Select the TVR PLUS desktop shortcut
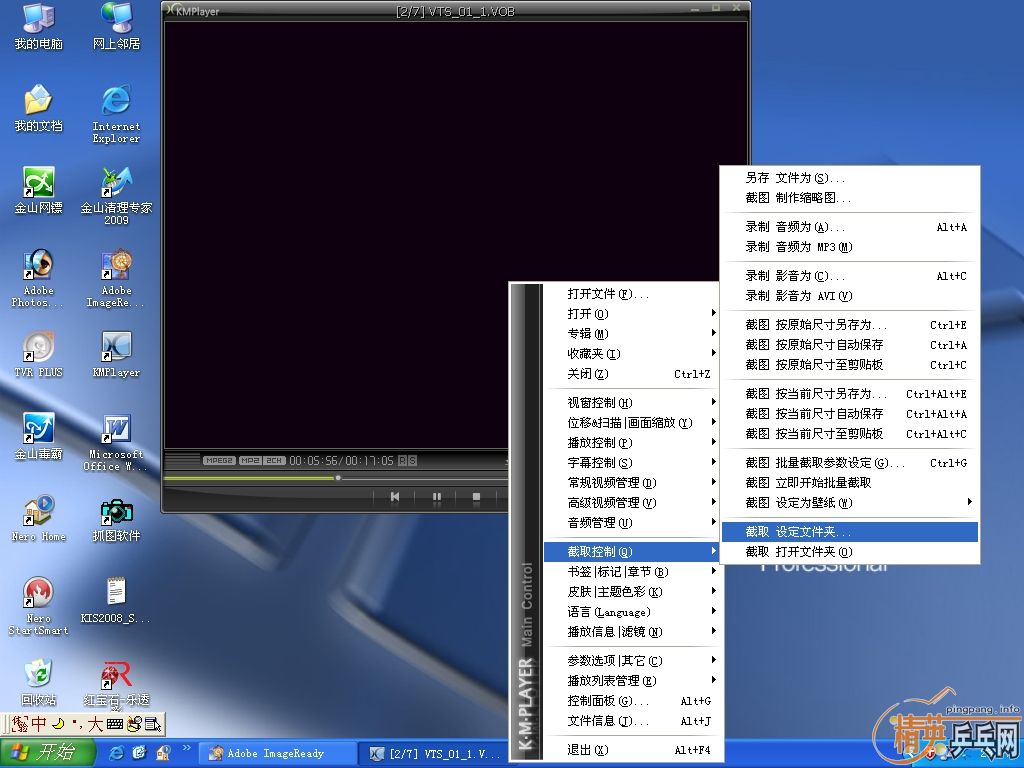Viewport: 1024px width, 768px height. 39,355
